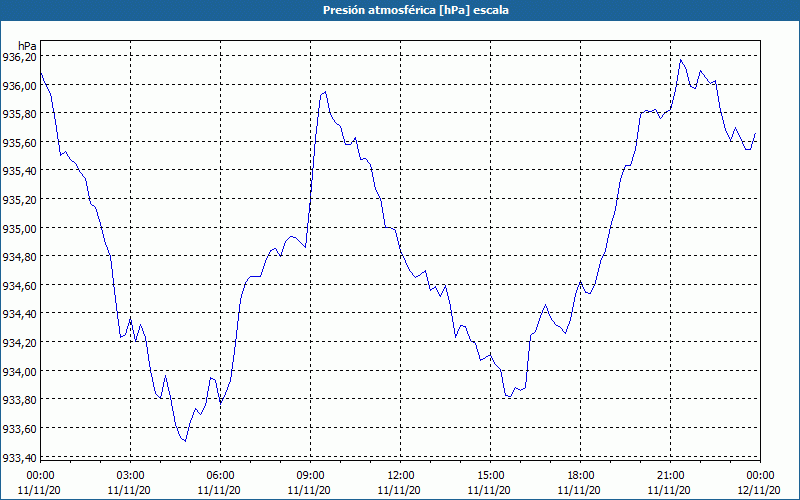Select the 15:00 time axis label
This screenshot has width=800, height=500.
[491, 476]
